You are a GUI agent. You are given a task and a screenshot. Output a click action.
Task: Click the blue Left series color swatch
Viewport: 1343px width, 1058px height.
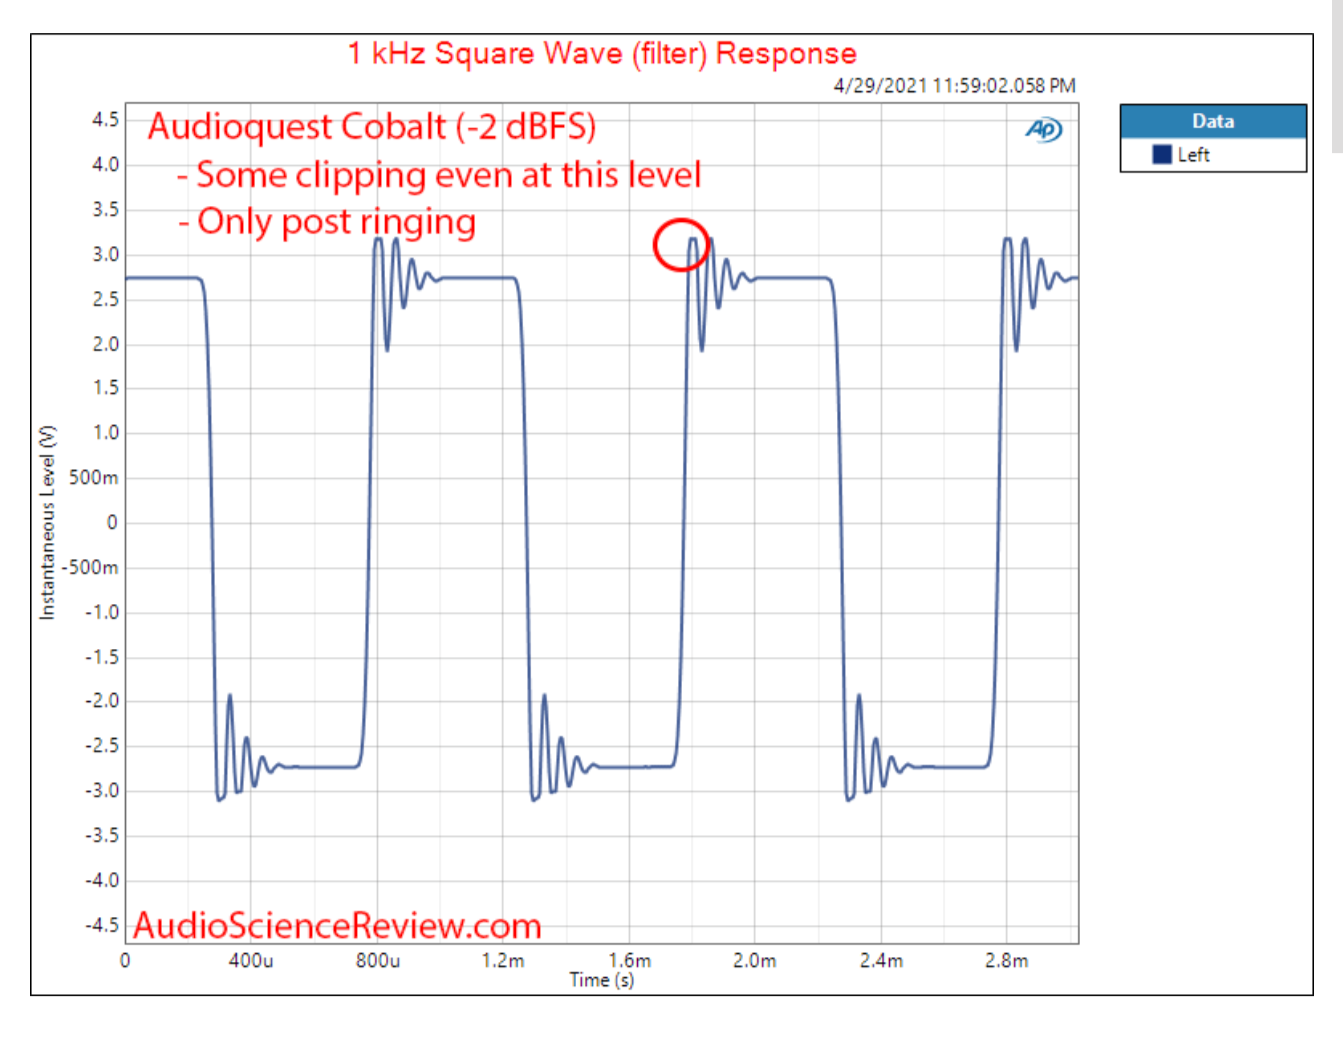[x=1162, y=154]
